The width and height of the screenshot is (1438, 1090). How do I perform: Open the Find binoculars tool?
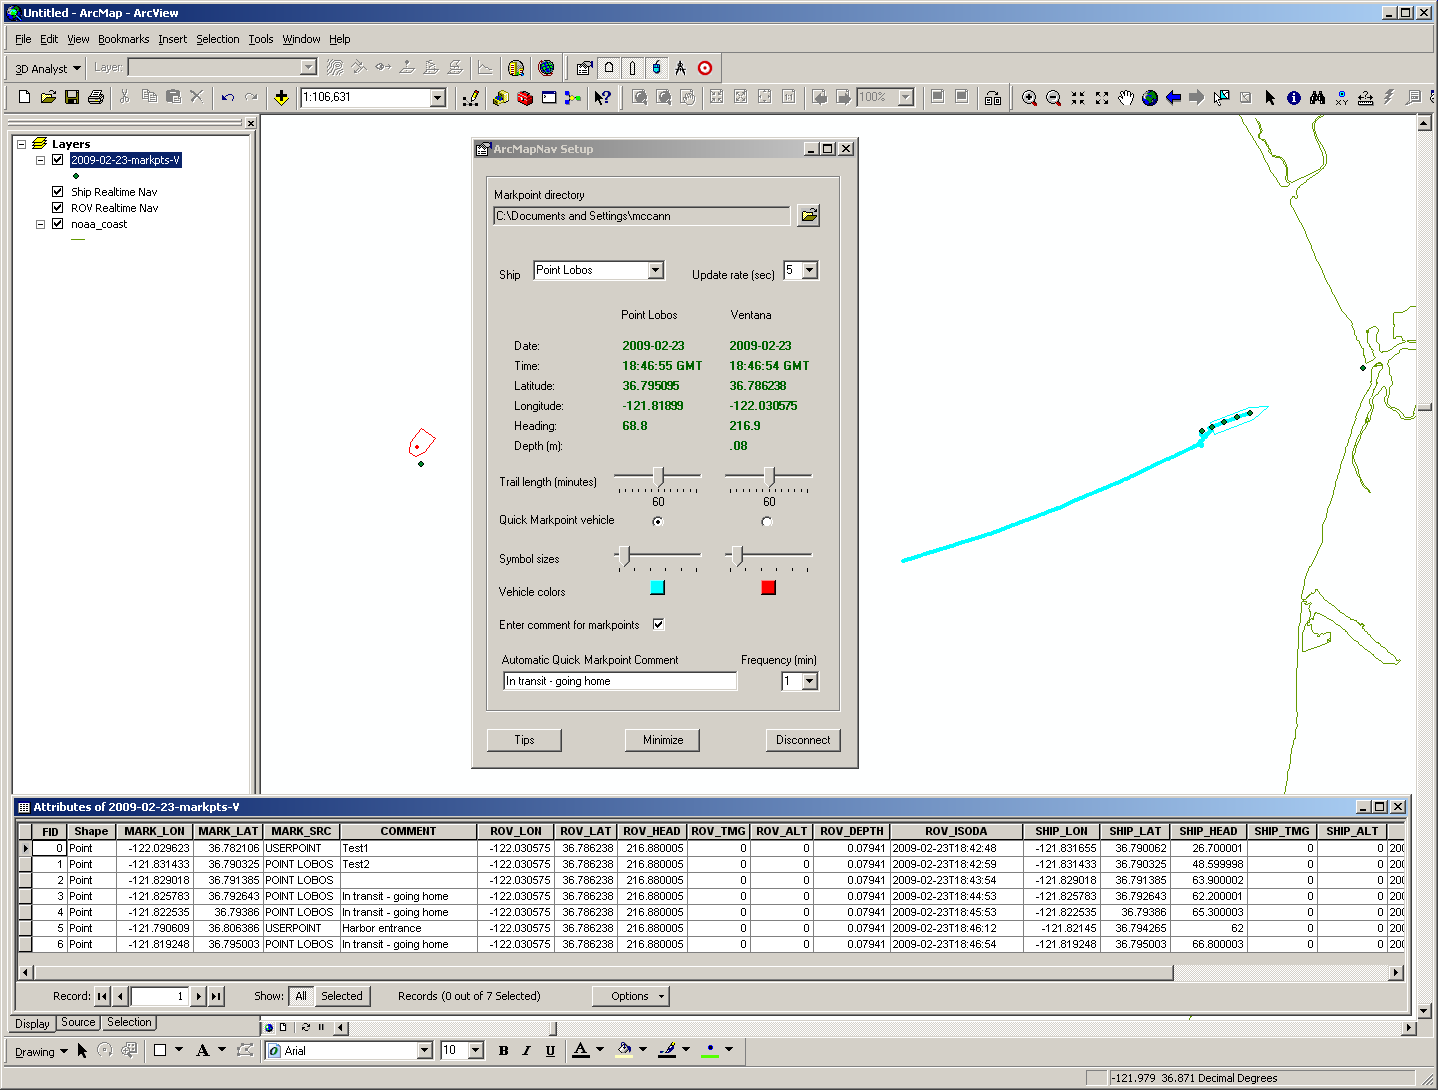click(x=1318, y=97)
